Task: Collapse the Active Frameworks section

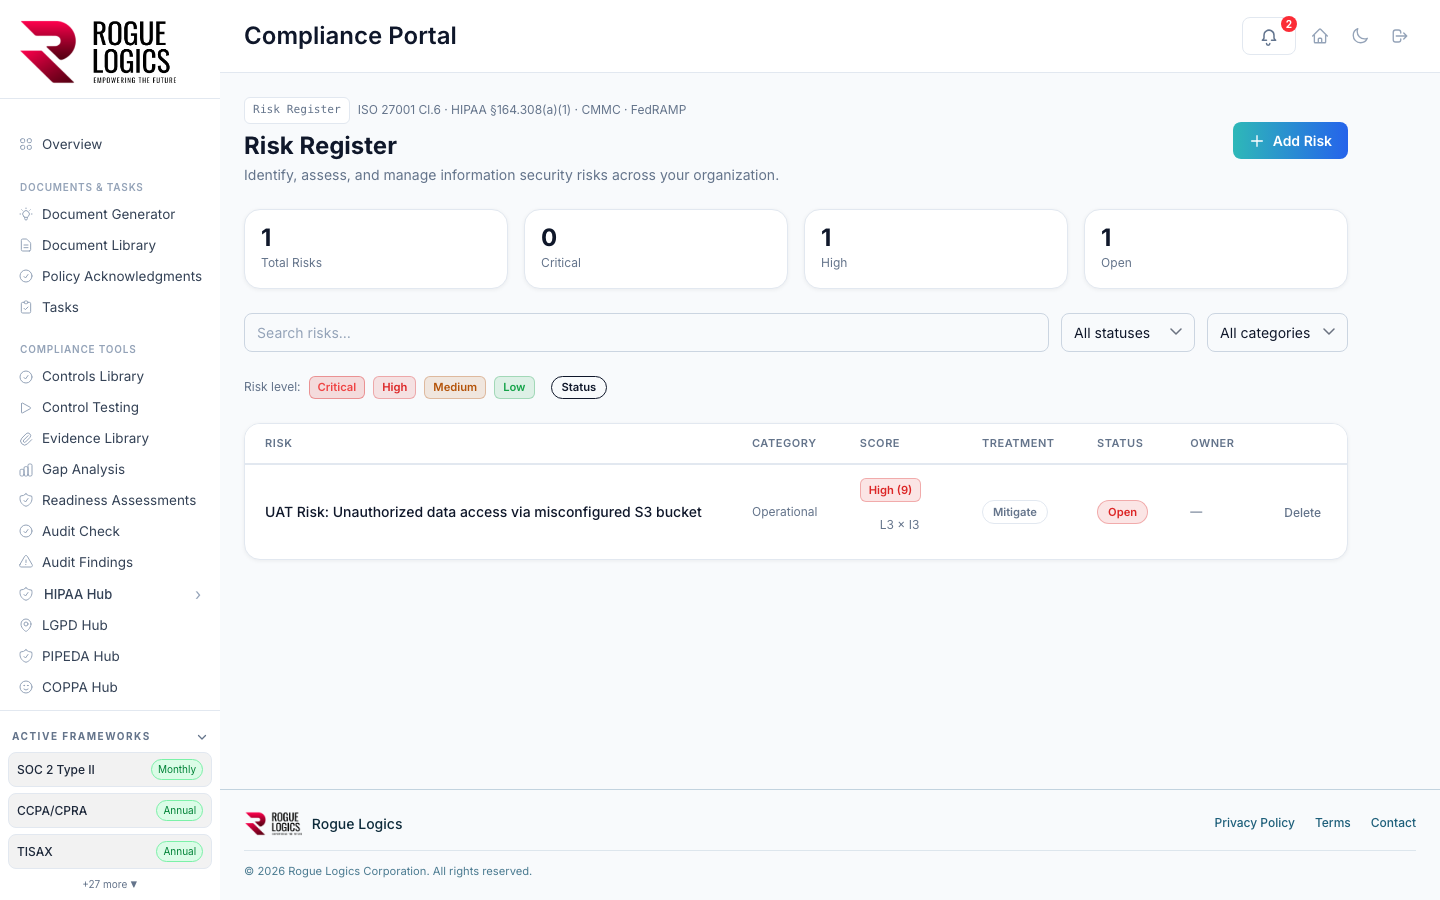Action: [x=202, y=737]
